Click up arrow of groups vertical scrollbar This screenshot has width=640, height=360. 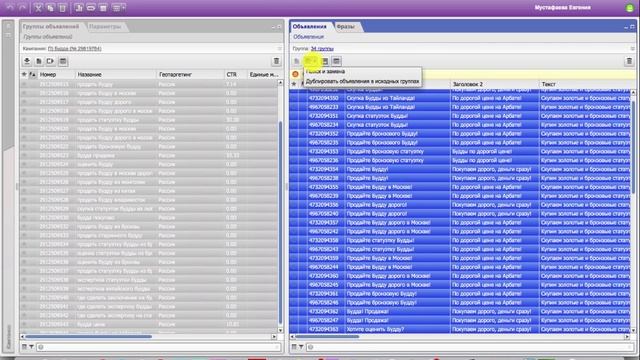click(x=280, y=82)
